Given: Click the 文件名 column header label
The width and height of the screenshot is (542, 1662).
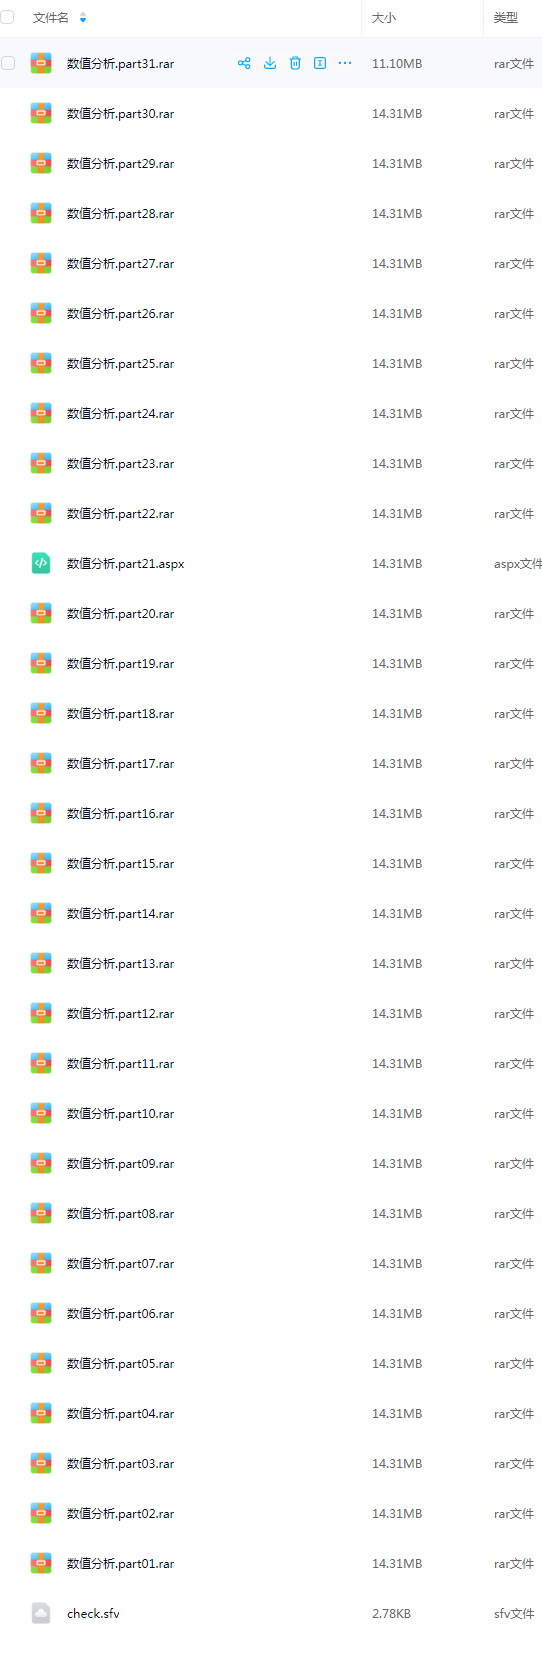Looking at the screenshot, I should [51, 18].
